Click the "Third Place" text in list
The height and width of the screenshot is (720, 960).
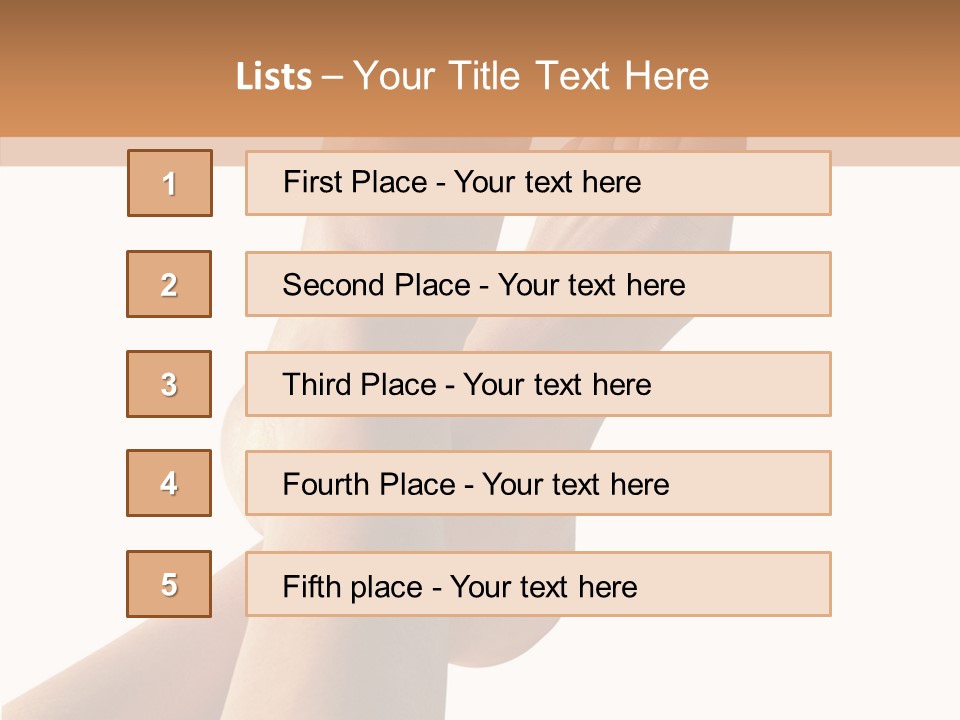click(x=359, y=385)
